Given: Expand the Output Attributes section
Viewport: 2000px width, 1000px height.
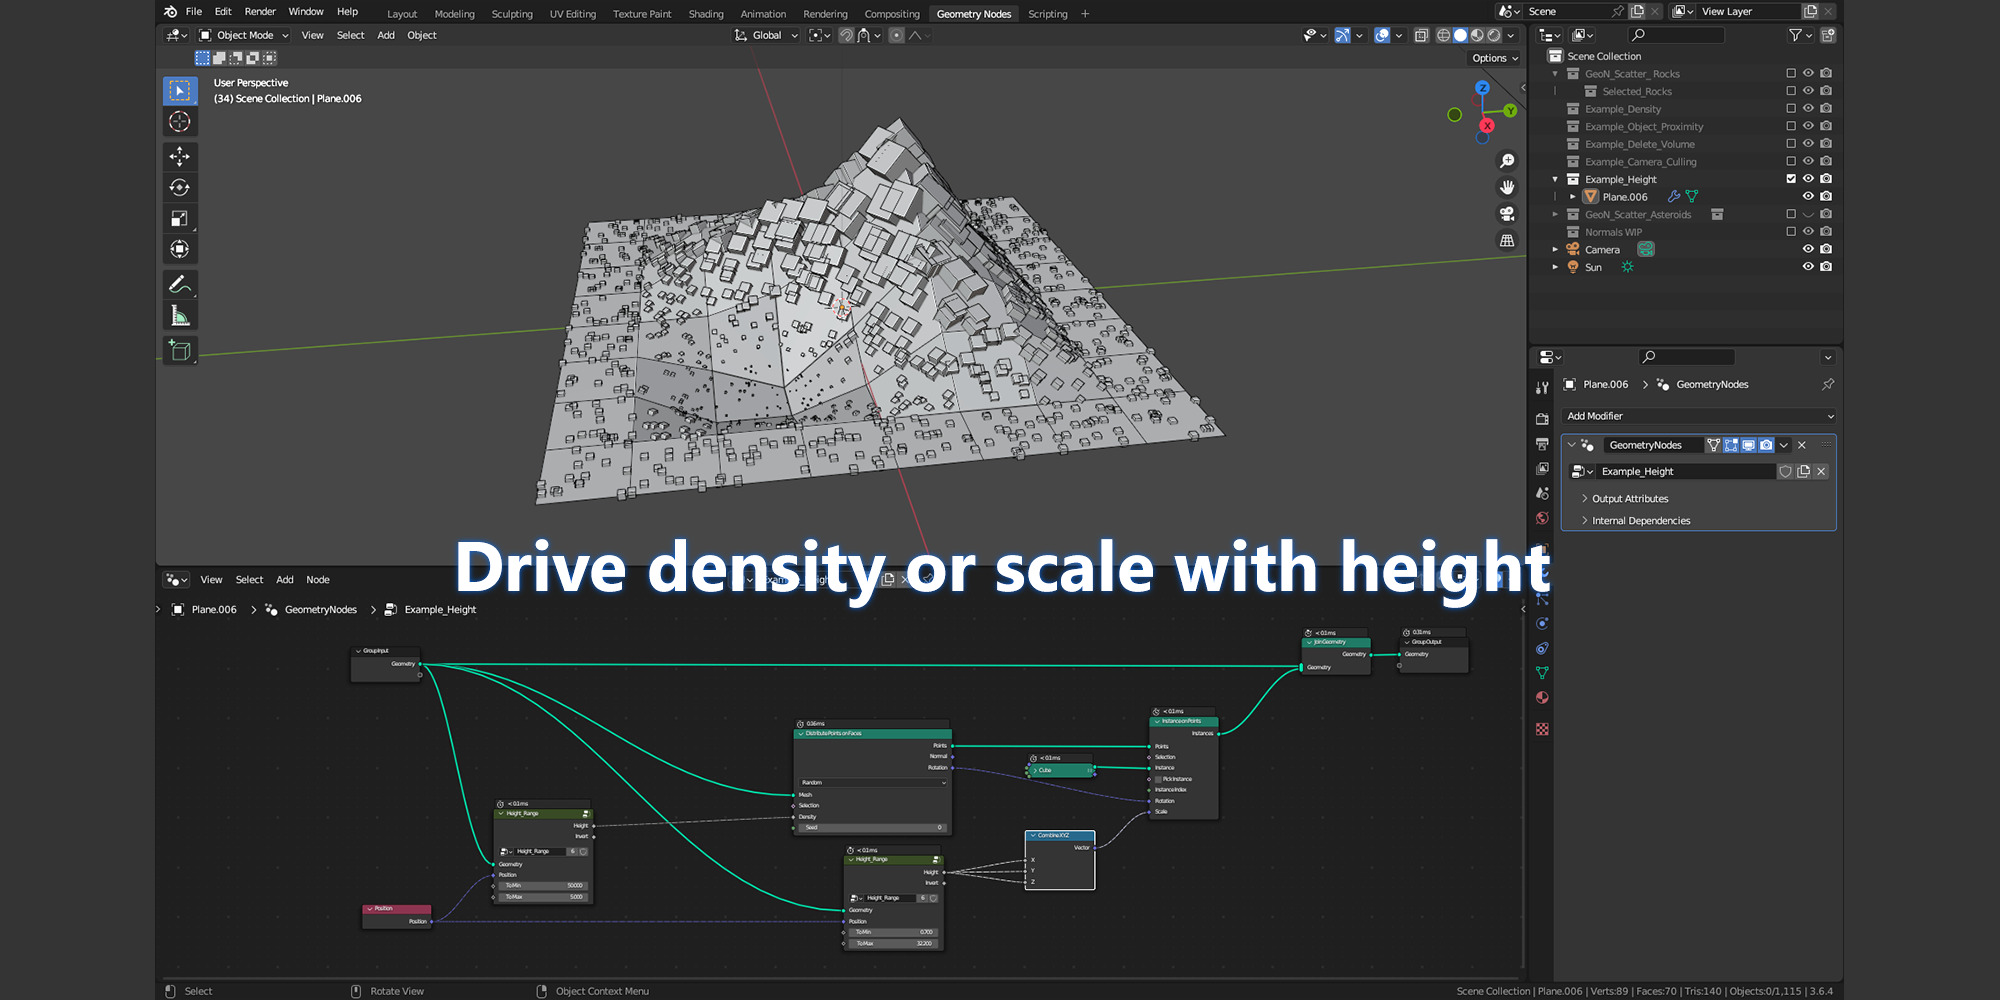Looking at the screenshot, I should (x=1629, y=499).
